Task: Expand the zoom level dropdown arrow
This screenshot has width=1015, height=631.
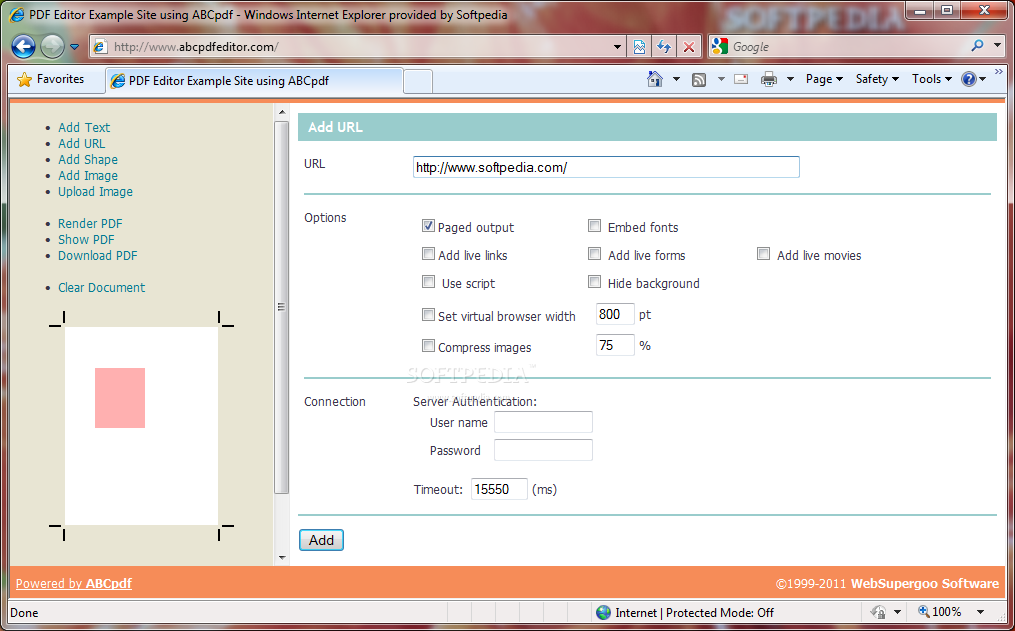Action: click(980, 612)
